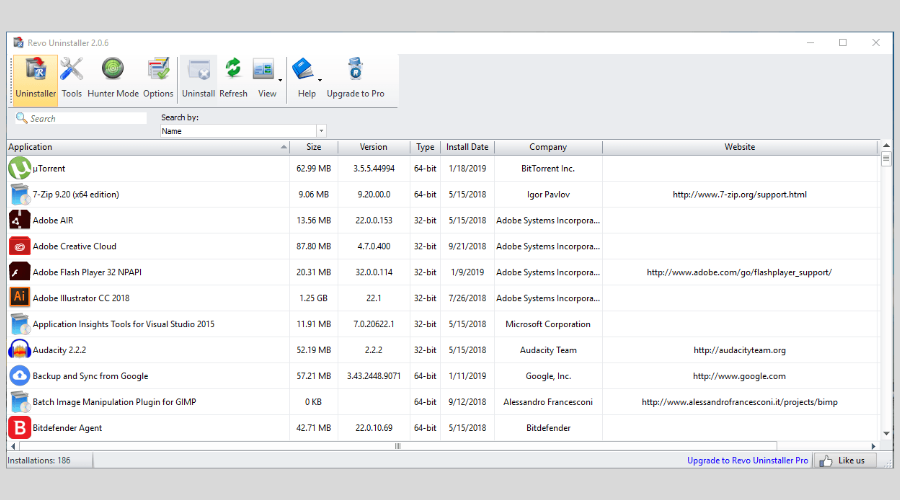Click the Adobe Flash Player icon
Viewport: 900px width, 500px height.
click(20, 272)
